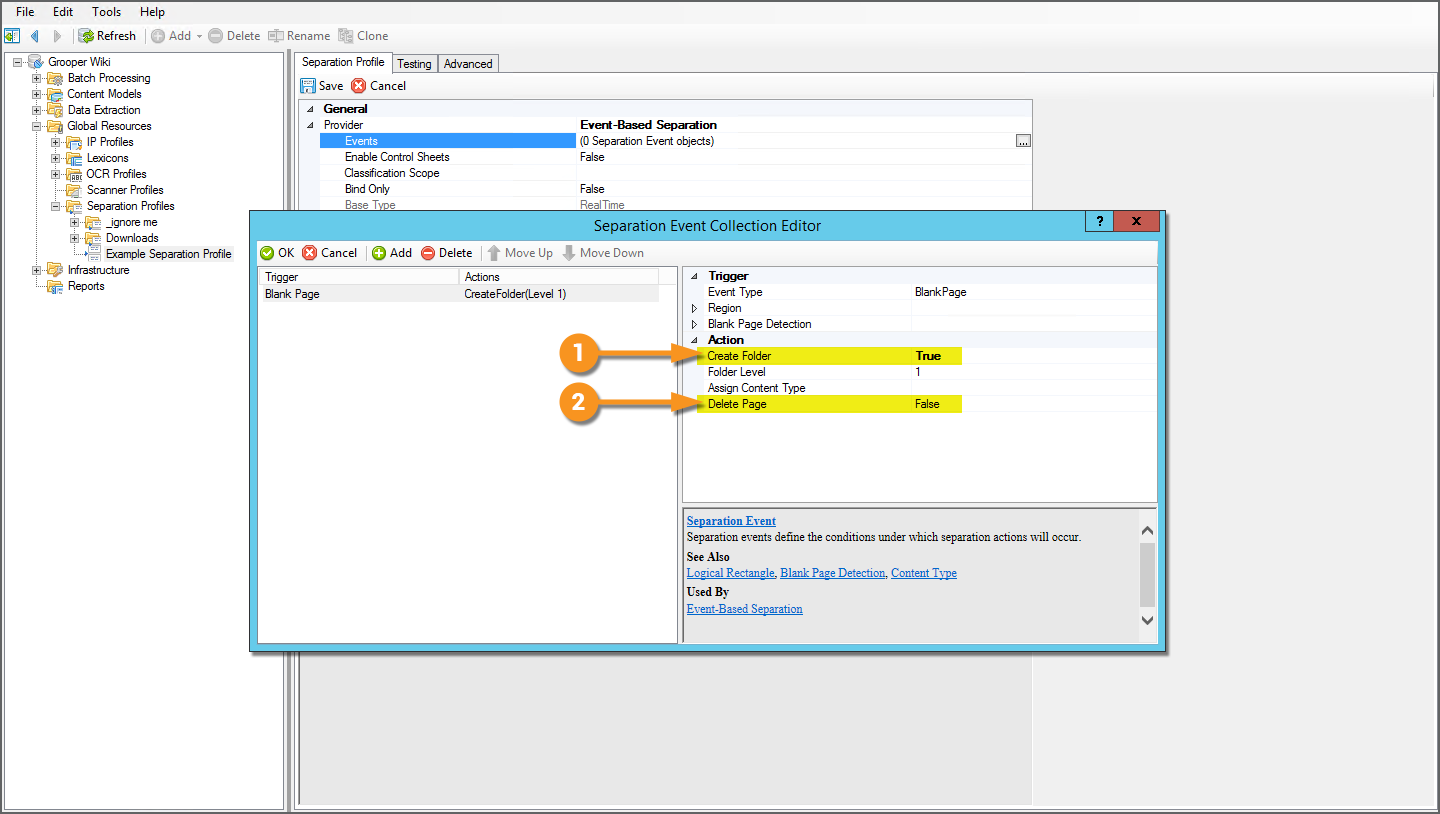The image size is (1440, 814).
Task: Click the Rename icon in the main toolbar
Action: (277, 36)
